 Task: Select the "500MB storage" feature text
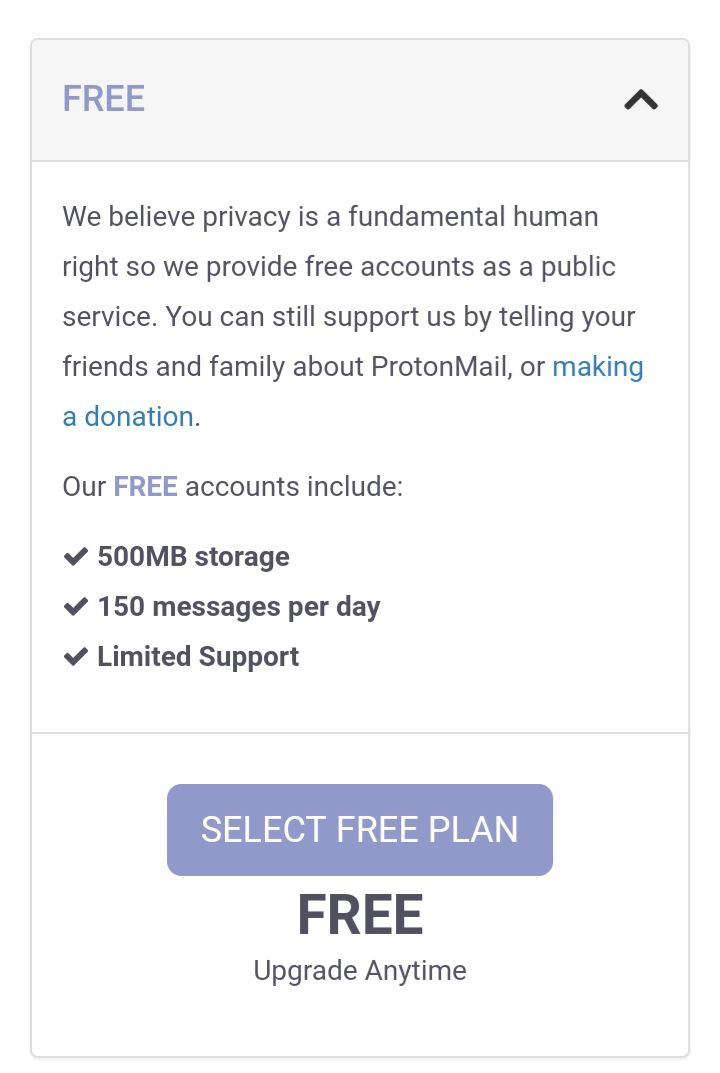193,557
